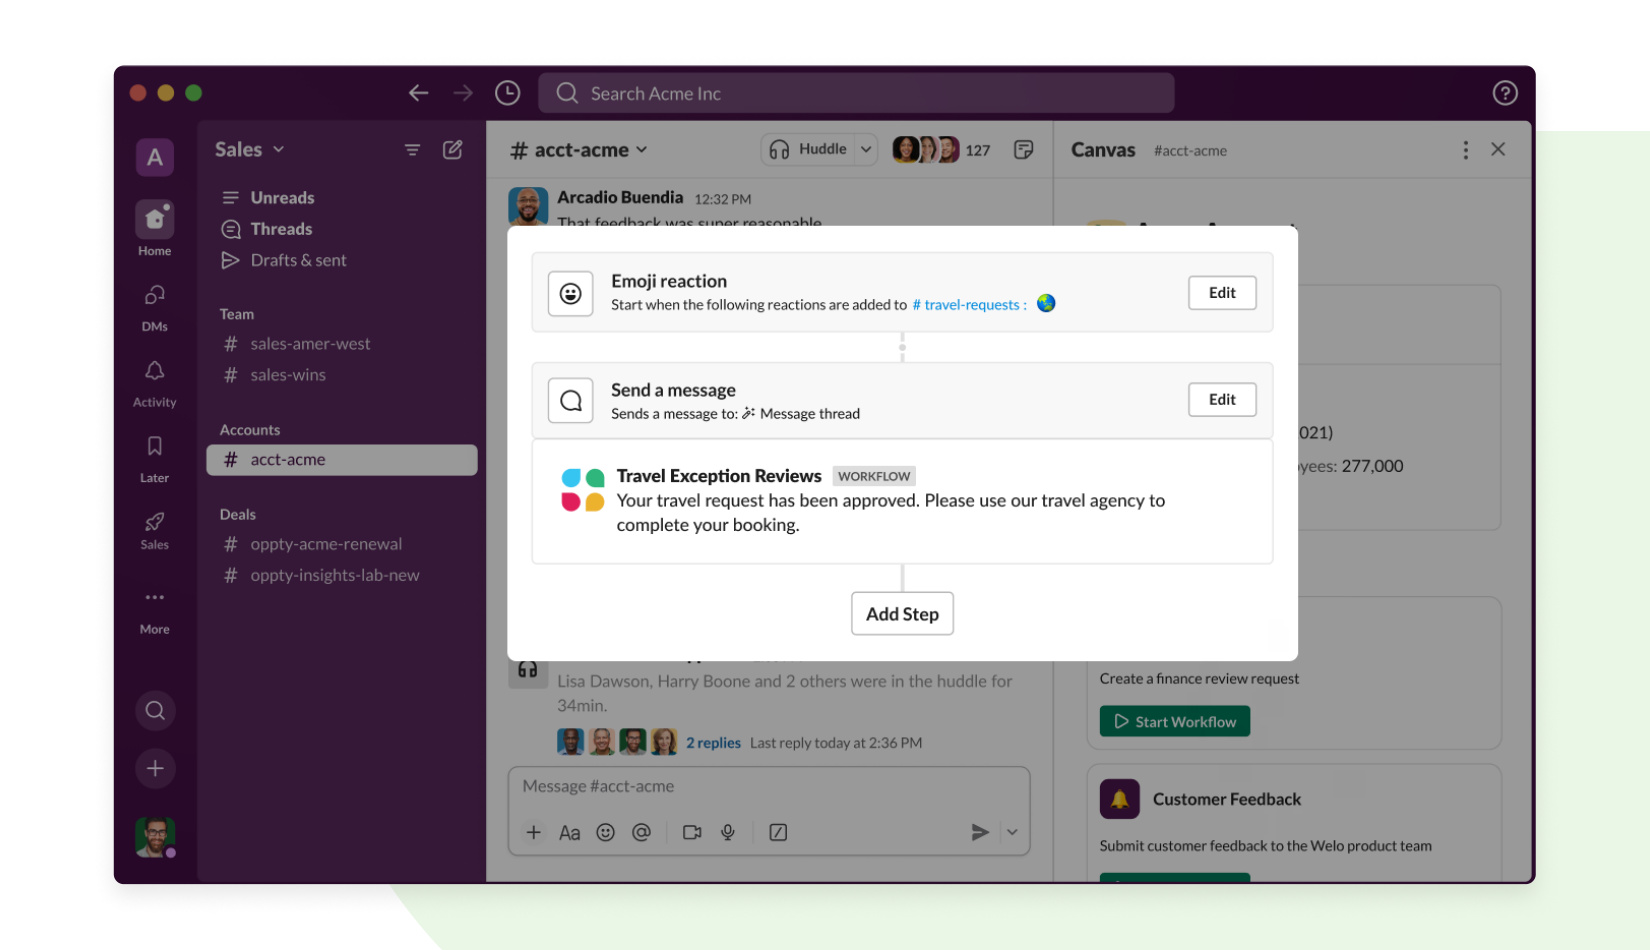Open DMs in the sidebar

point(155,307)
